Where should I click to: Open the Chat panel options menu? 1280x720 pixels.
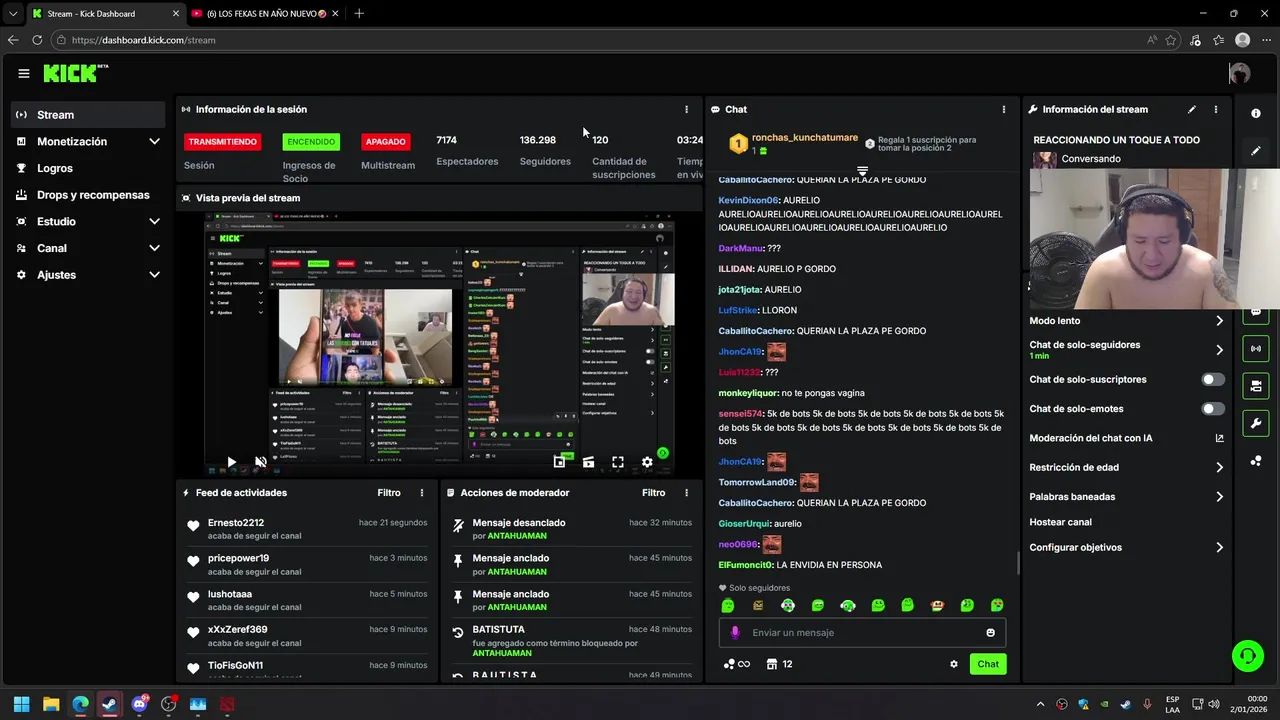pos(1004,109)
